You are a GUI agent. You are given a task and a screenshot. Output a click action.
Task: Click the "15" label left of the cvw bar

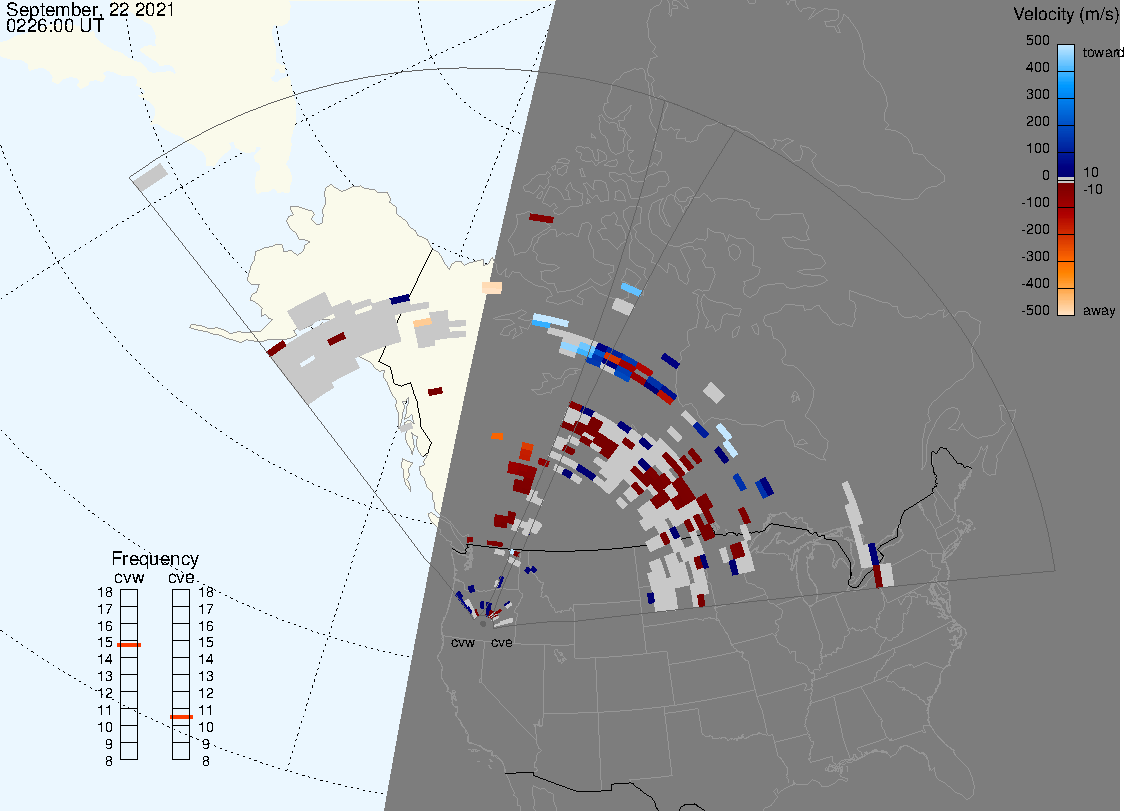click(x=105, y=642)
